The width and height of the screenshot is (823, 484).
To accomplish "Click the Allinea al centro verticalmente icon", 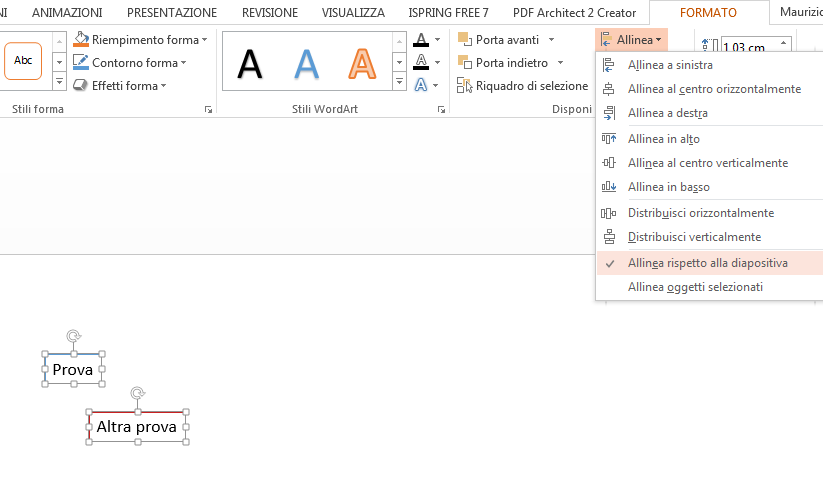I will 608,163.
